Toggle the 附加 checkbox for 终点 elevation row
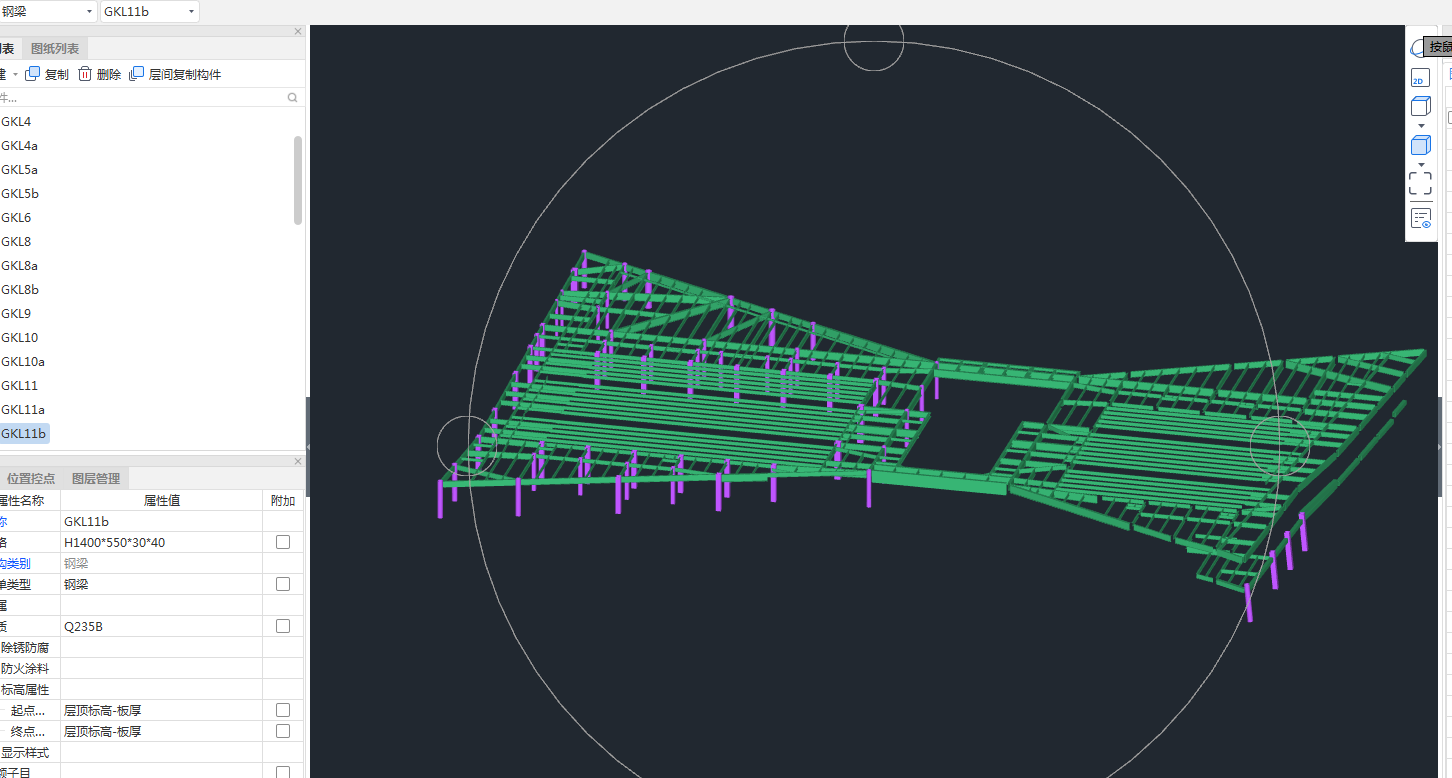The image size is (1452, 778). [283, 731]
